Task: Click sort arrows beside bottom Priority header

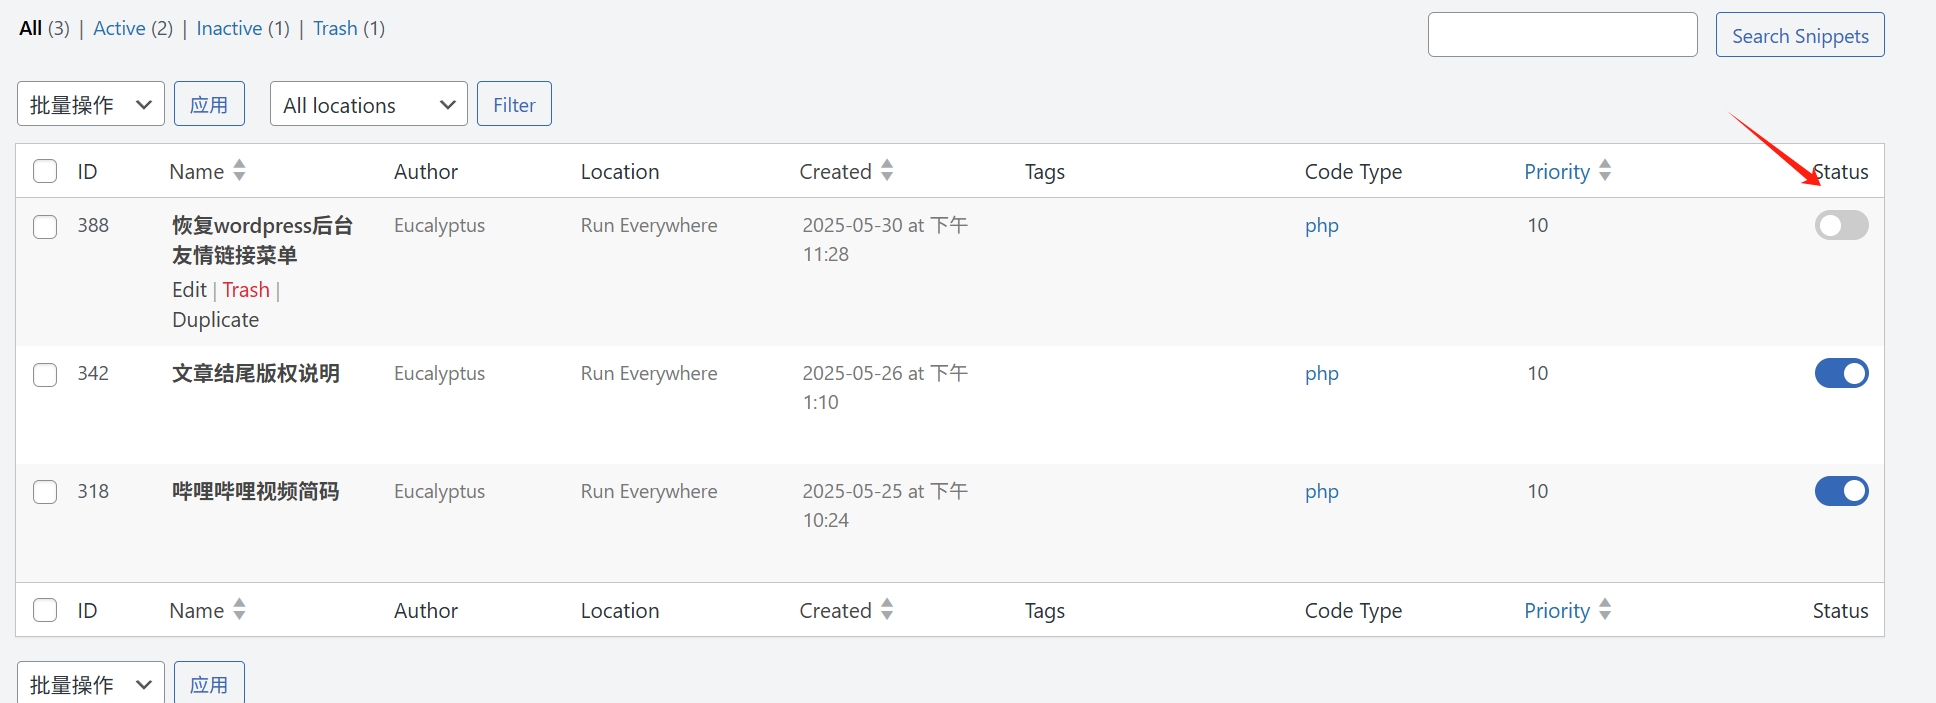Action: (x=1605, y=610)
